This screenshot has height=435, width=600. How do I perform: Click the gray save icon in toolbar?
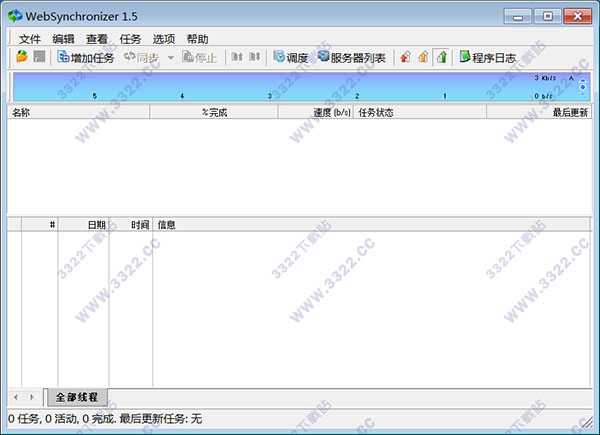point(39,57)
